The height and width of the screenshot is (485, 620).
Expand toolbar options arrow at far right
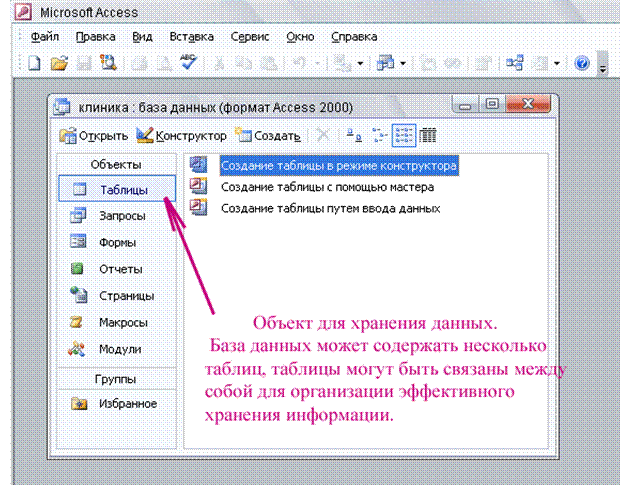(x=602, y=67)
